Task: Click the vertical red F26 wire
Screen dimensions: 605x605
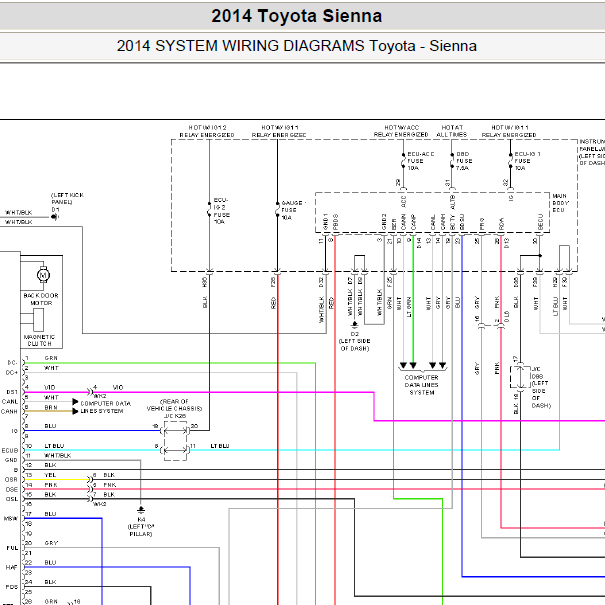Action: coord(277,440)
